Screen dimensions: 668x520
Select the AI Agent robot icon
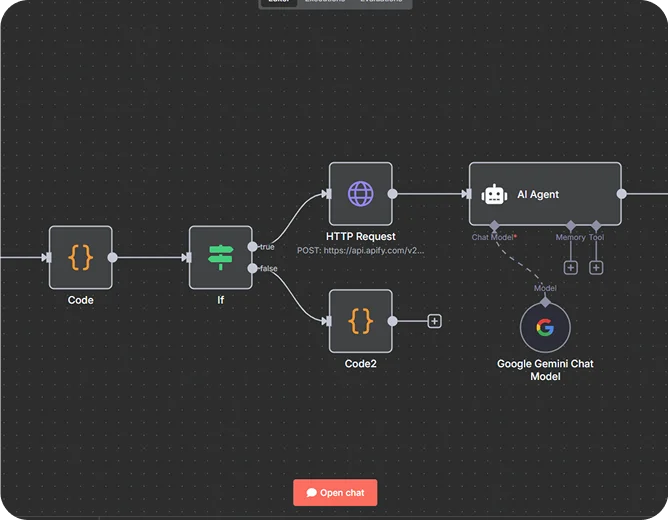[495, 195]
